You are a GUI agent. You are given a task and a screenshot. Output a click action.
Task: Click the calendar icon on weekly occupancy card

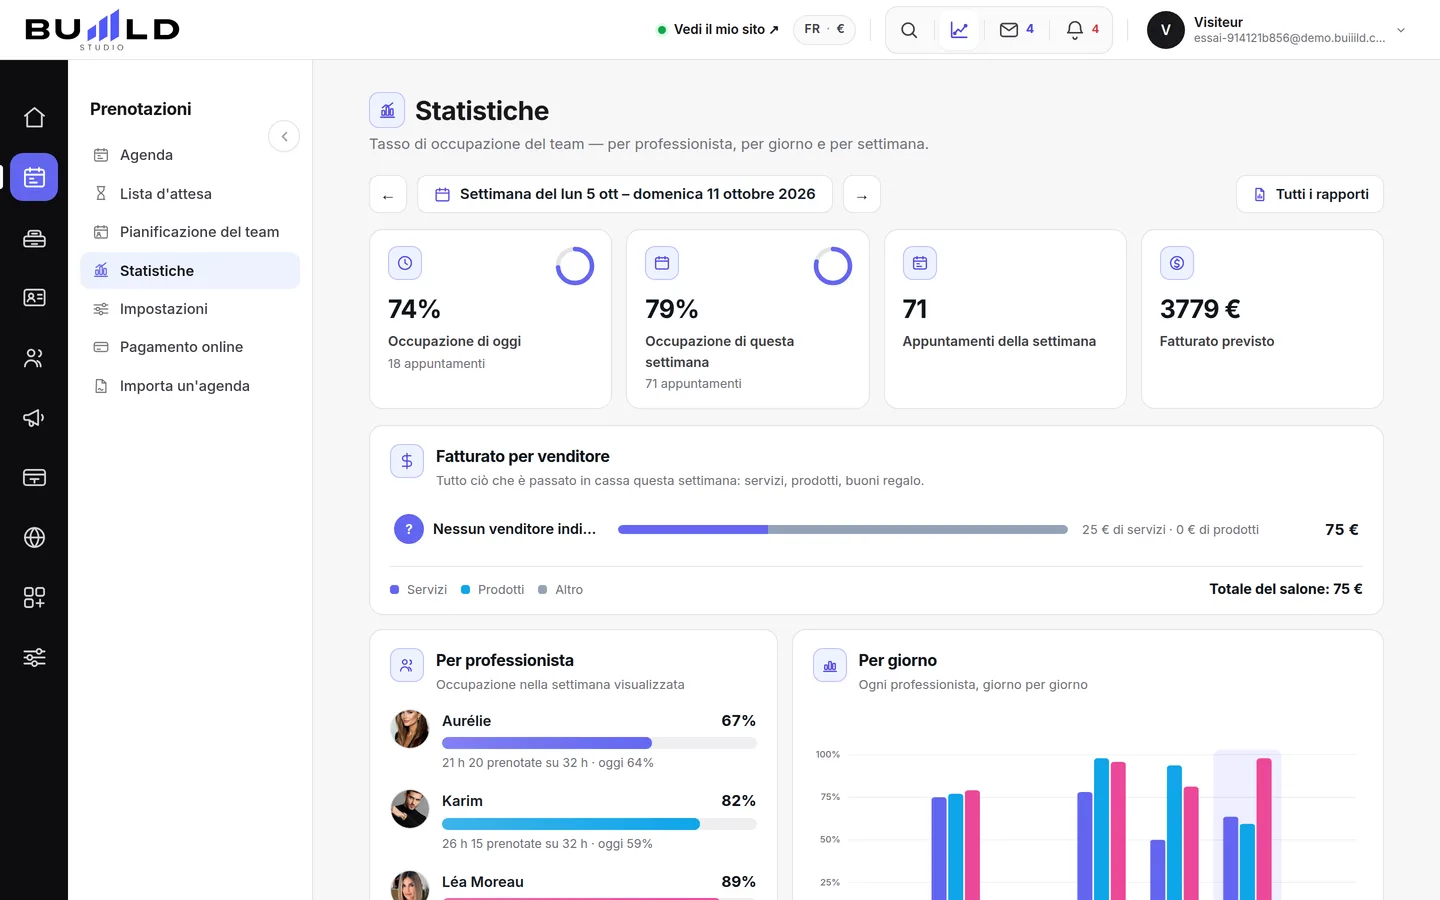[x=662, y=263]
